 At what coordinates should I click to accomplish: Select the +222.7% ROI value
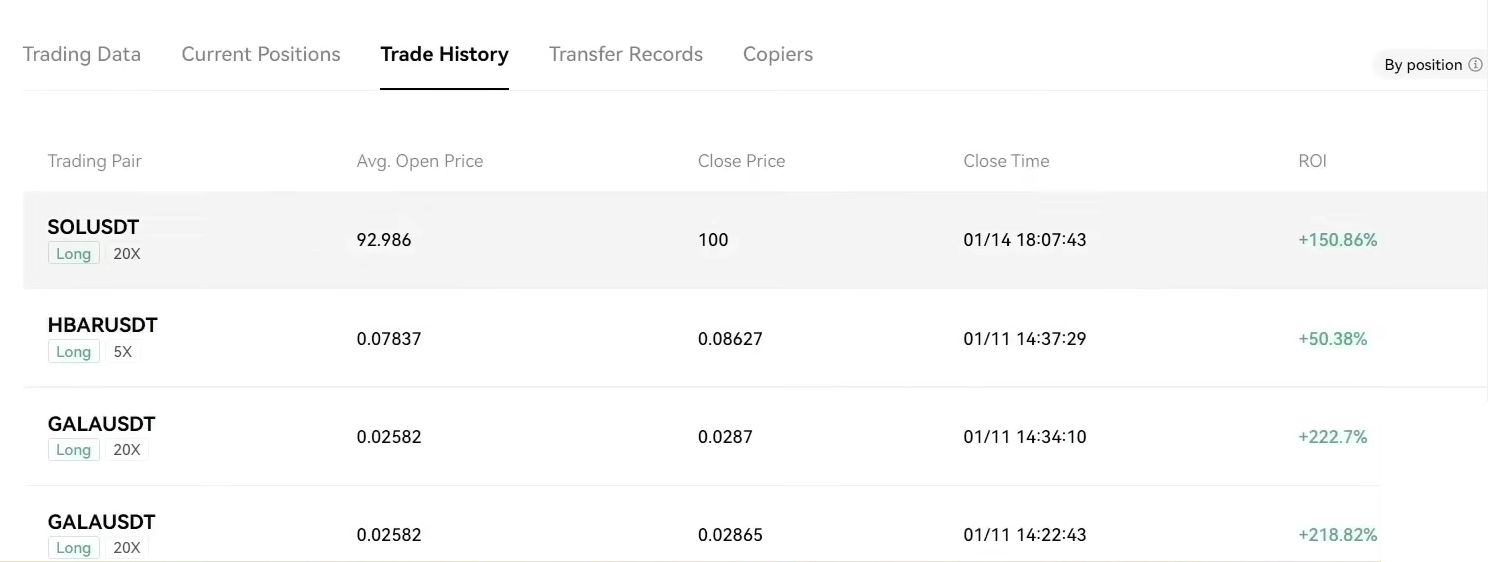(x=1332, y=437)
